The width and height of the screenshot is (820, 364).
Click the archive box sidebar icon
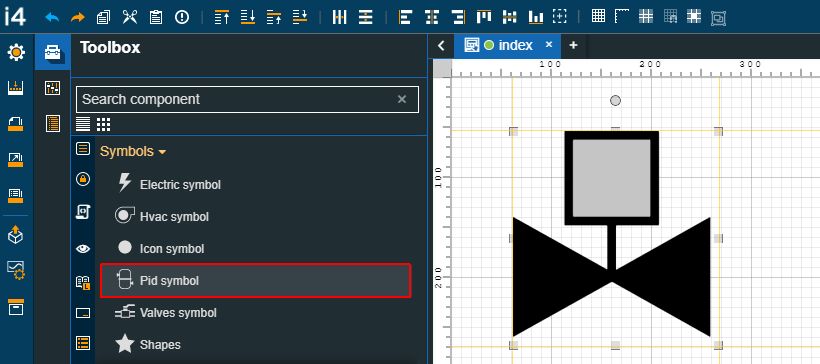(x=16, y=307)
